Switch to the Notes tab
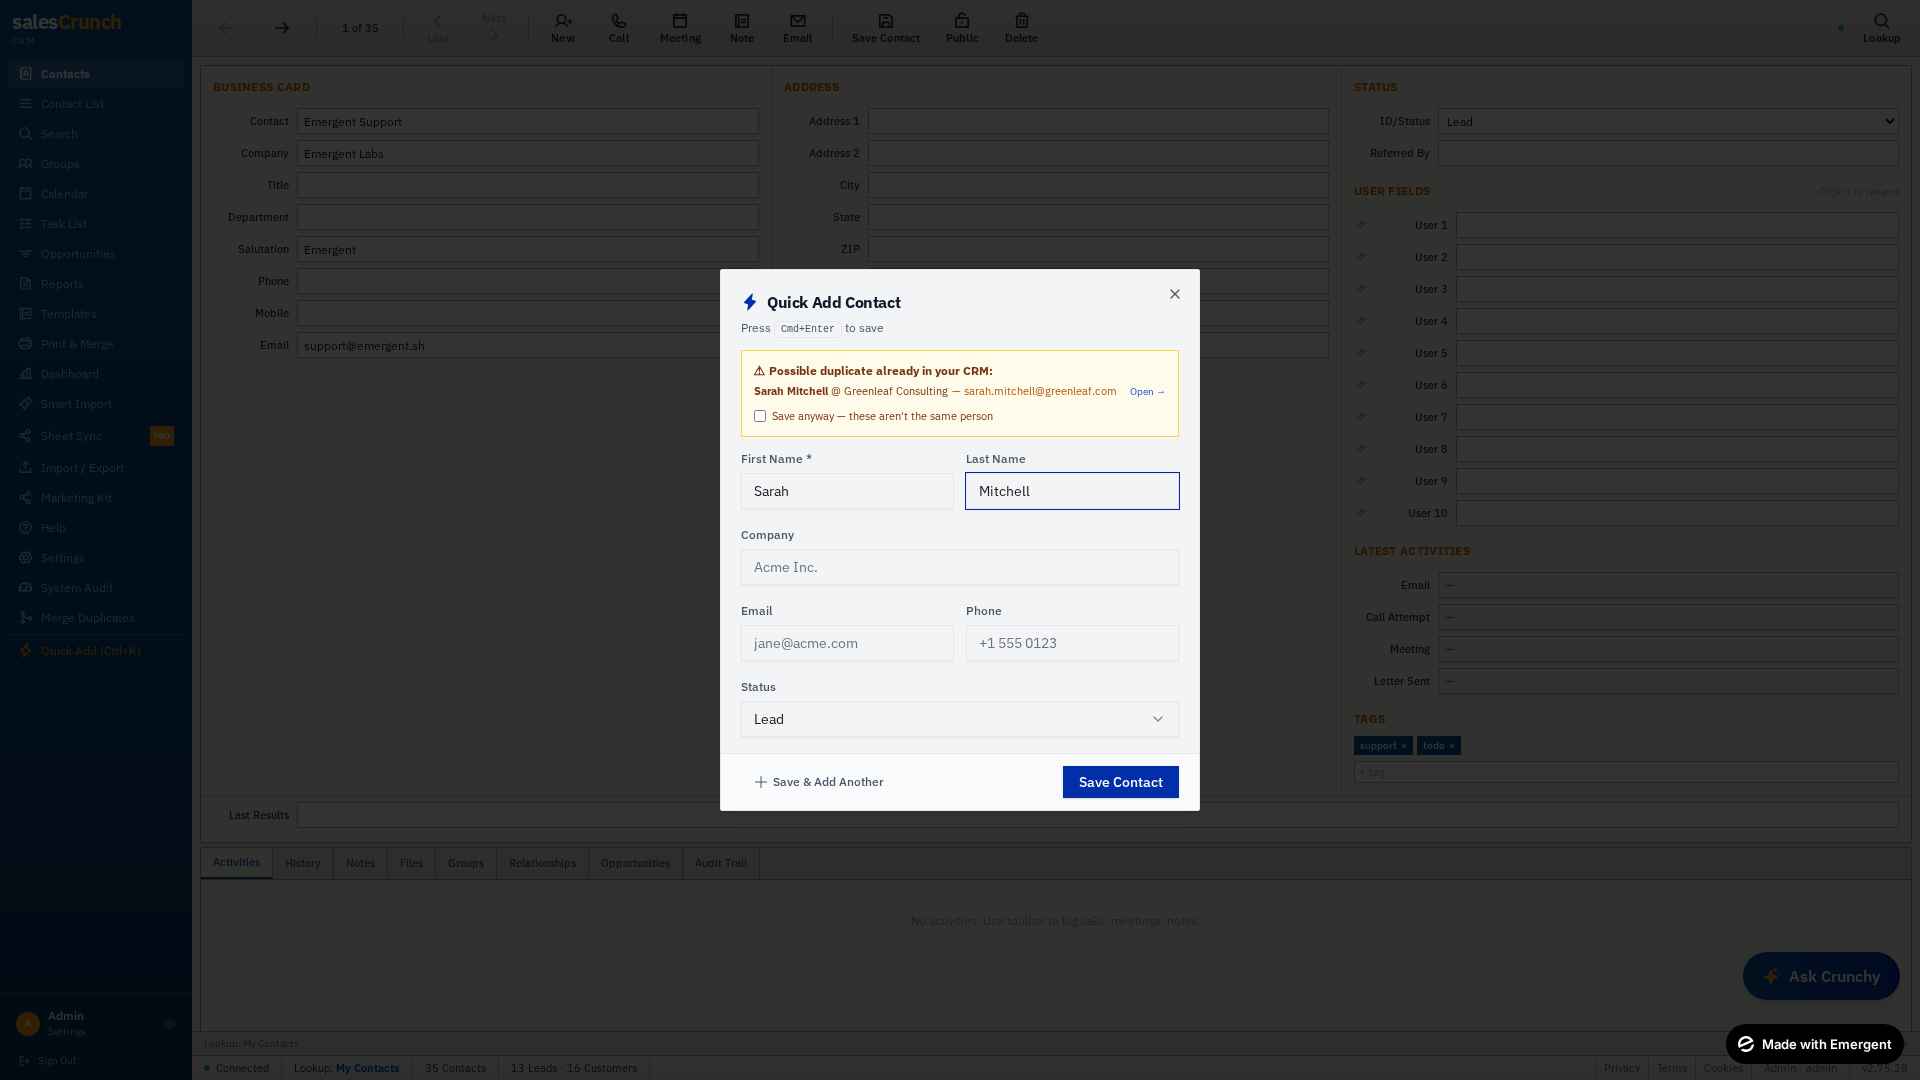Image resolution: width=1920 pixels, height=1080 pixels. pyautogui.click(x=360, y=863)
